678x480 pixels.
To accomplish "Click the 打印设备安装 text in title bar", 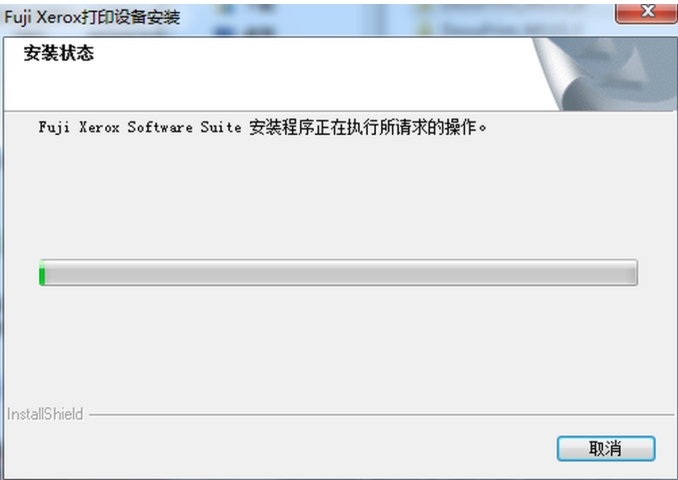I will pos(131,17).
